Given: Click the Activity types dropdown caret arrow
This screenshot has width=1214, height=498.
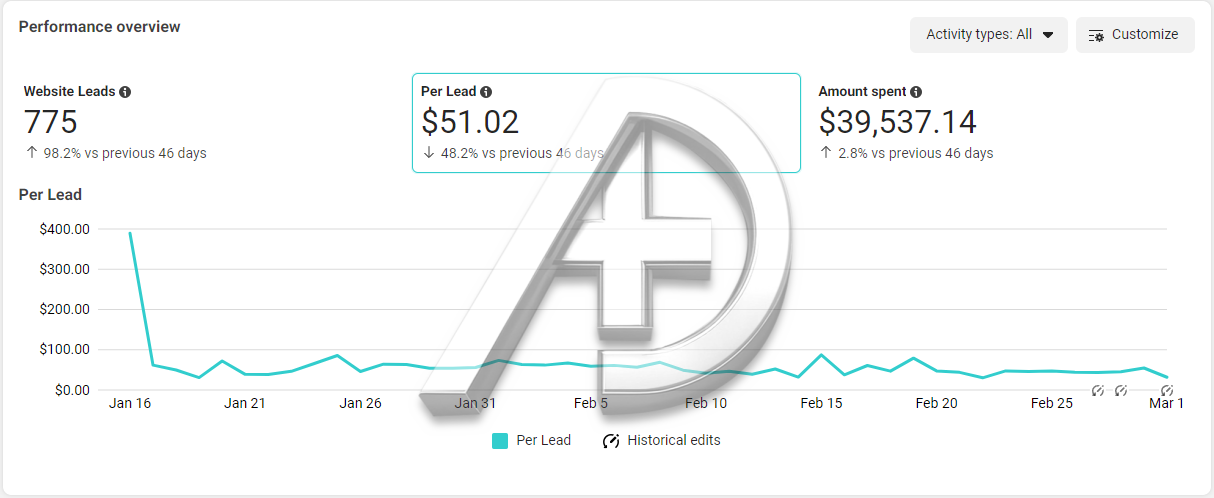Looking at the screenshot, I should click(1048, 35).
